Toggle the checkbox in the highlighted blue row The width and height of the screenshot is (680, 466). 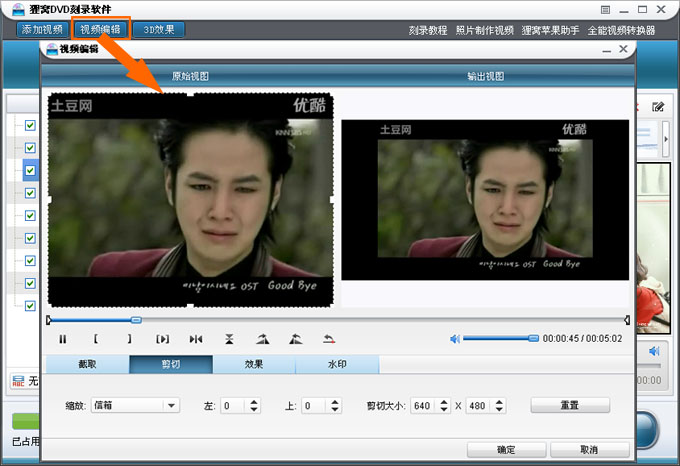coord(30,170)
